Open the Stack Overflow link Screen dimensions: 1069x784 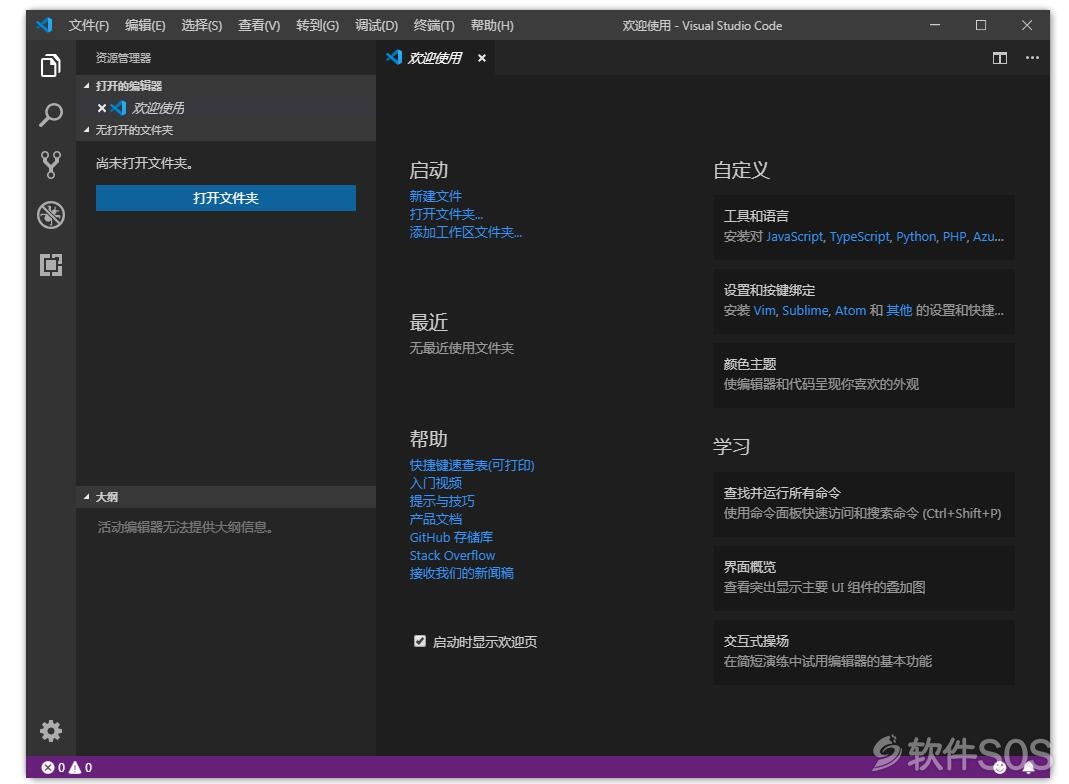click(452, 555)
